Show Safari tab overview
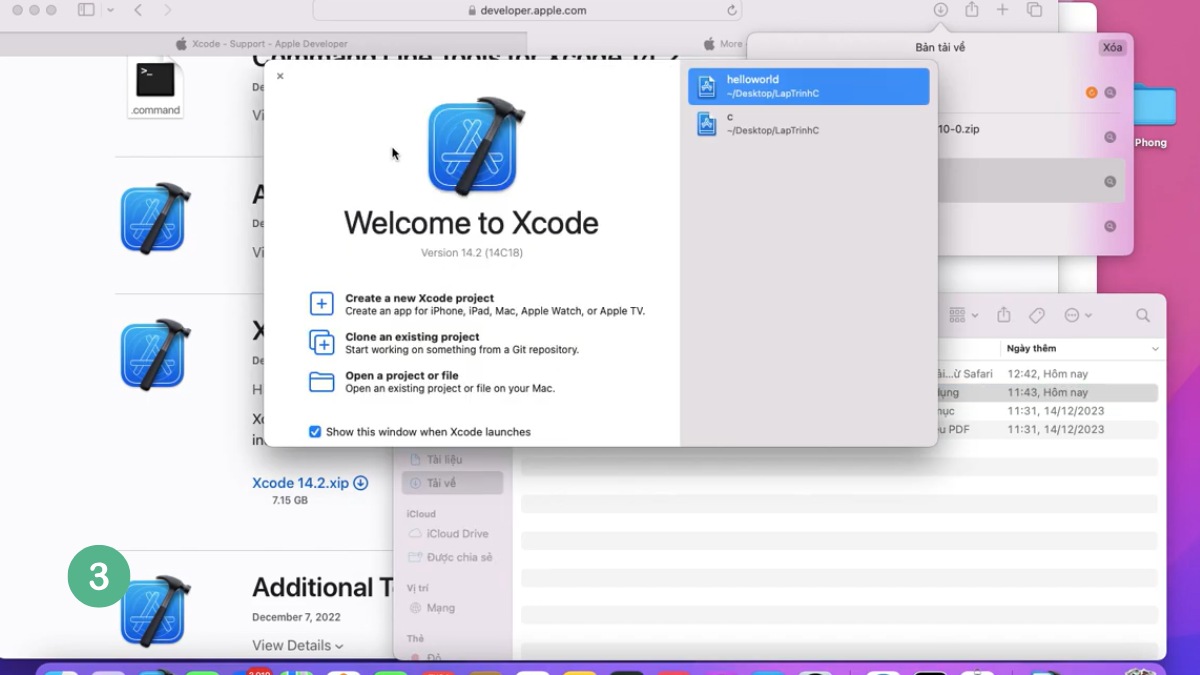Image resolution: width=1200 pixels, height=675 pixels. [1034, 9]
